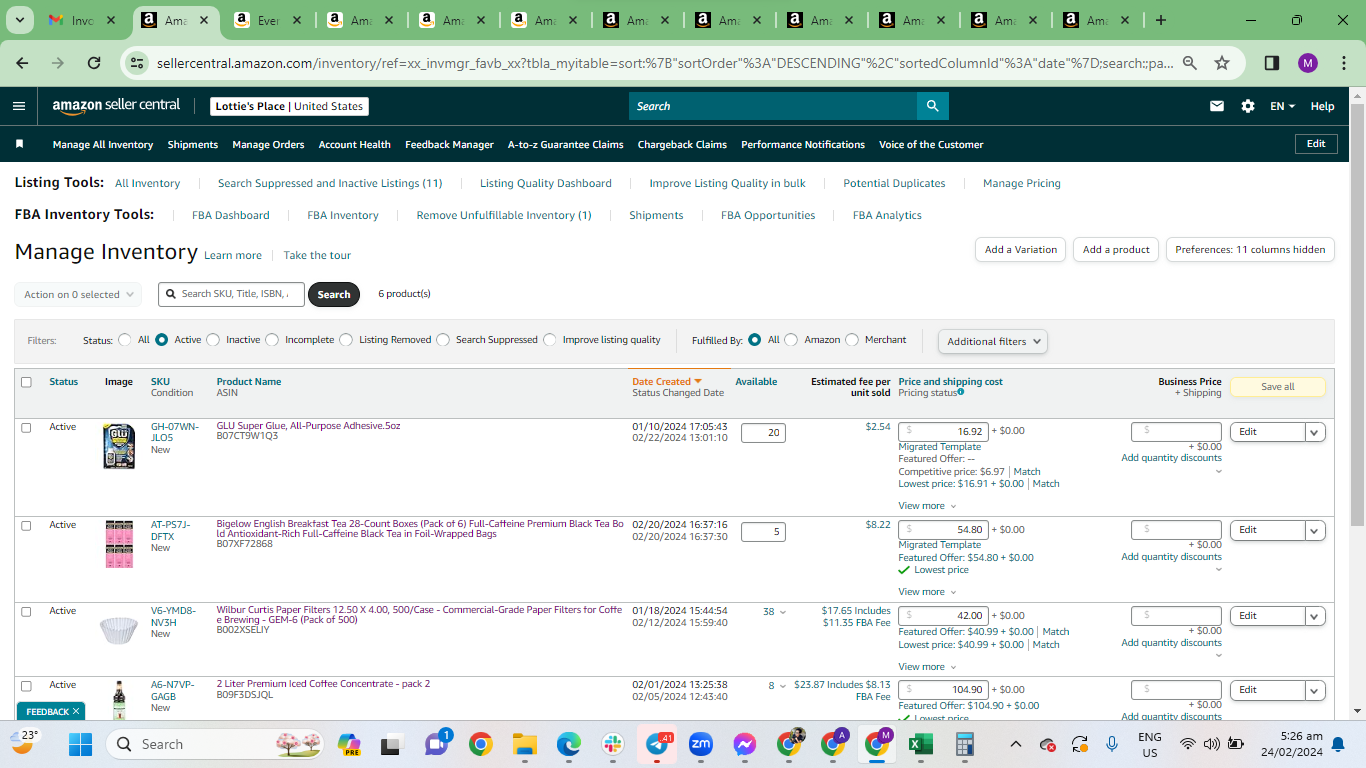The height and width of the screenshot is (768, 1366).
Task: Click the Add a Variation button
Action: [x=1021, y=250]
